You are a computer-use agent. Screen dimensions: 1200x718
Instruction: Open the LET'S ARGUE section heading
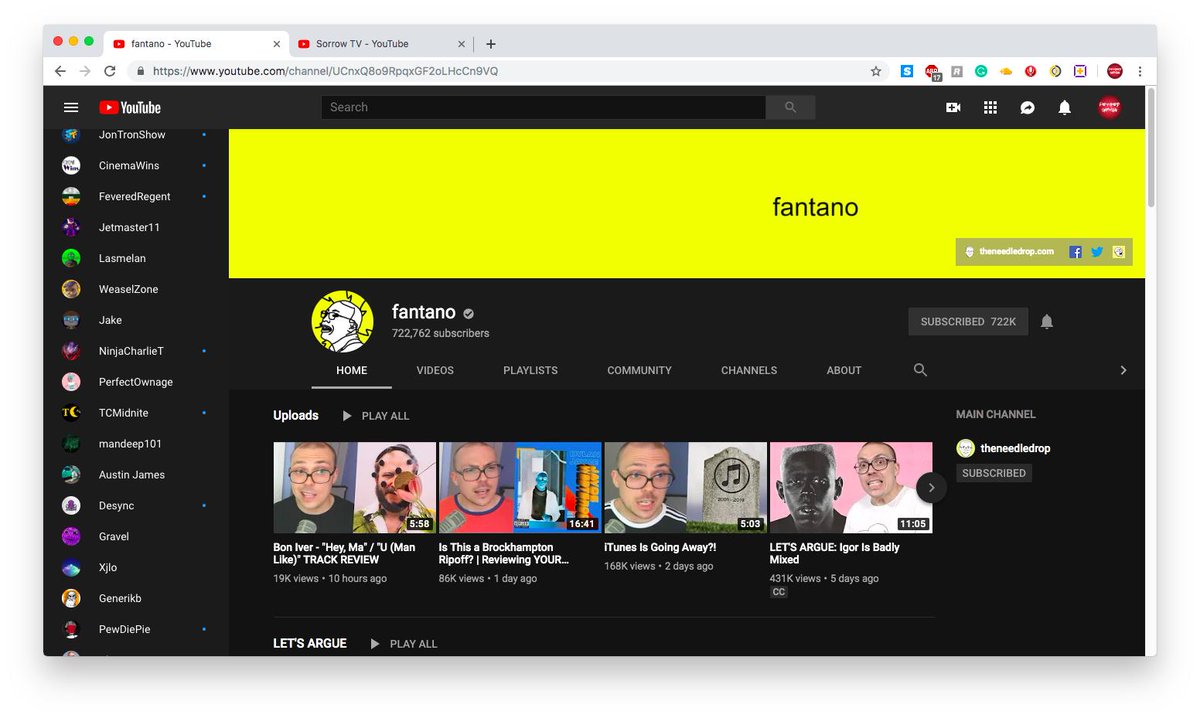310,643
